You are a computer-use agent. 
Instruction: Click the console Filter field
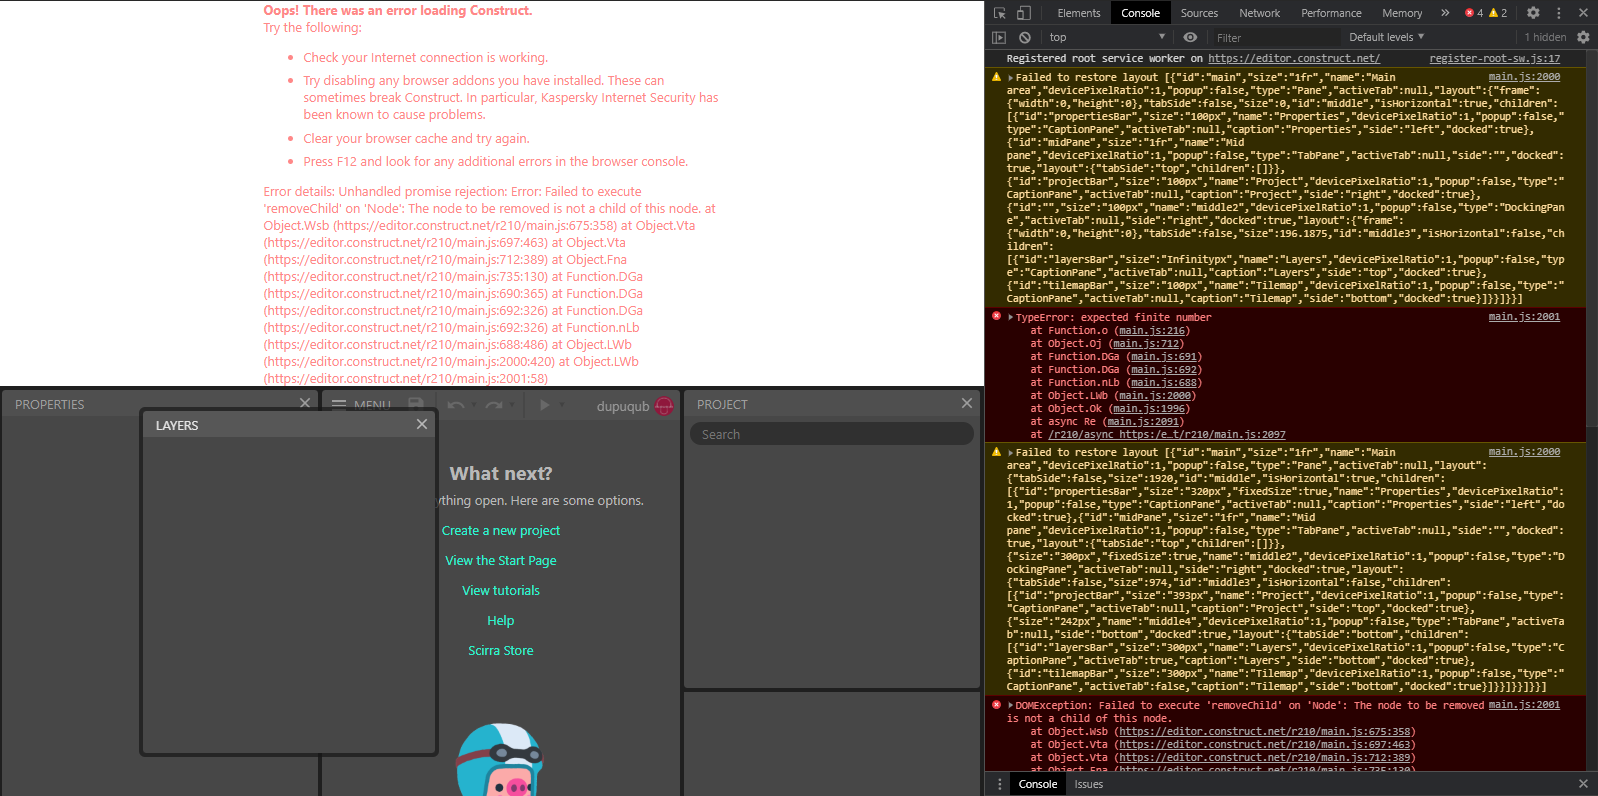click(x=1275, y=38)
